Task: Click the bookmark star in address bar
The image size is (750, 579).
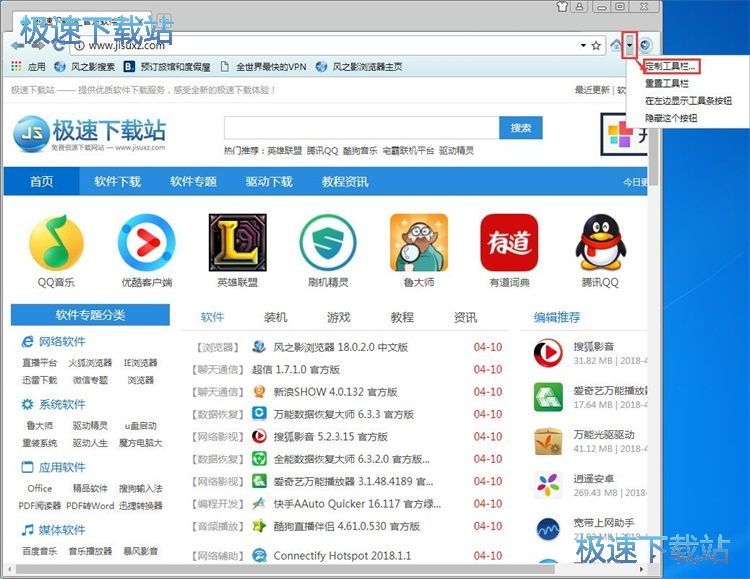Action: coord(596,45)
